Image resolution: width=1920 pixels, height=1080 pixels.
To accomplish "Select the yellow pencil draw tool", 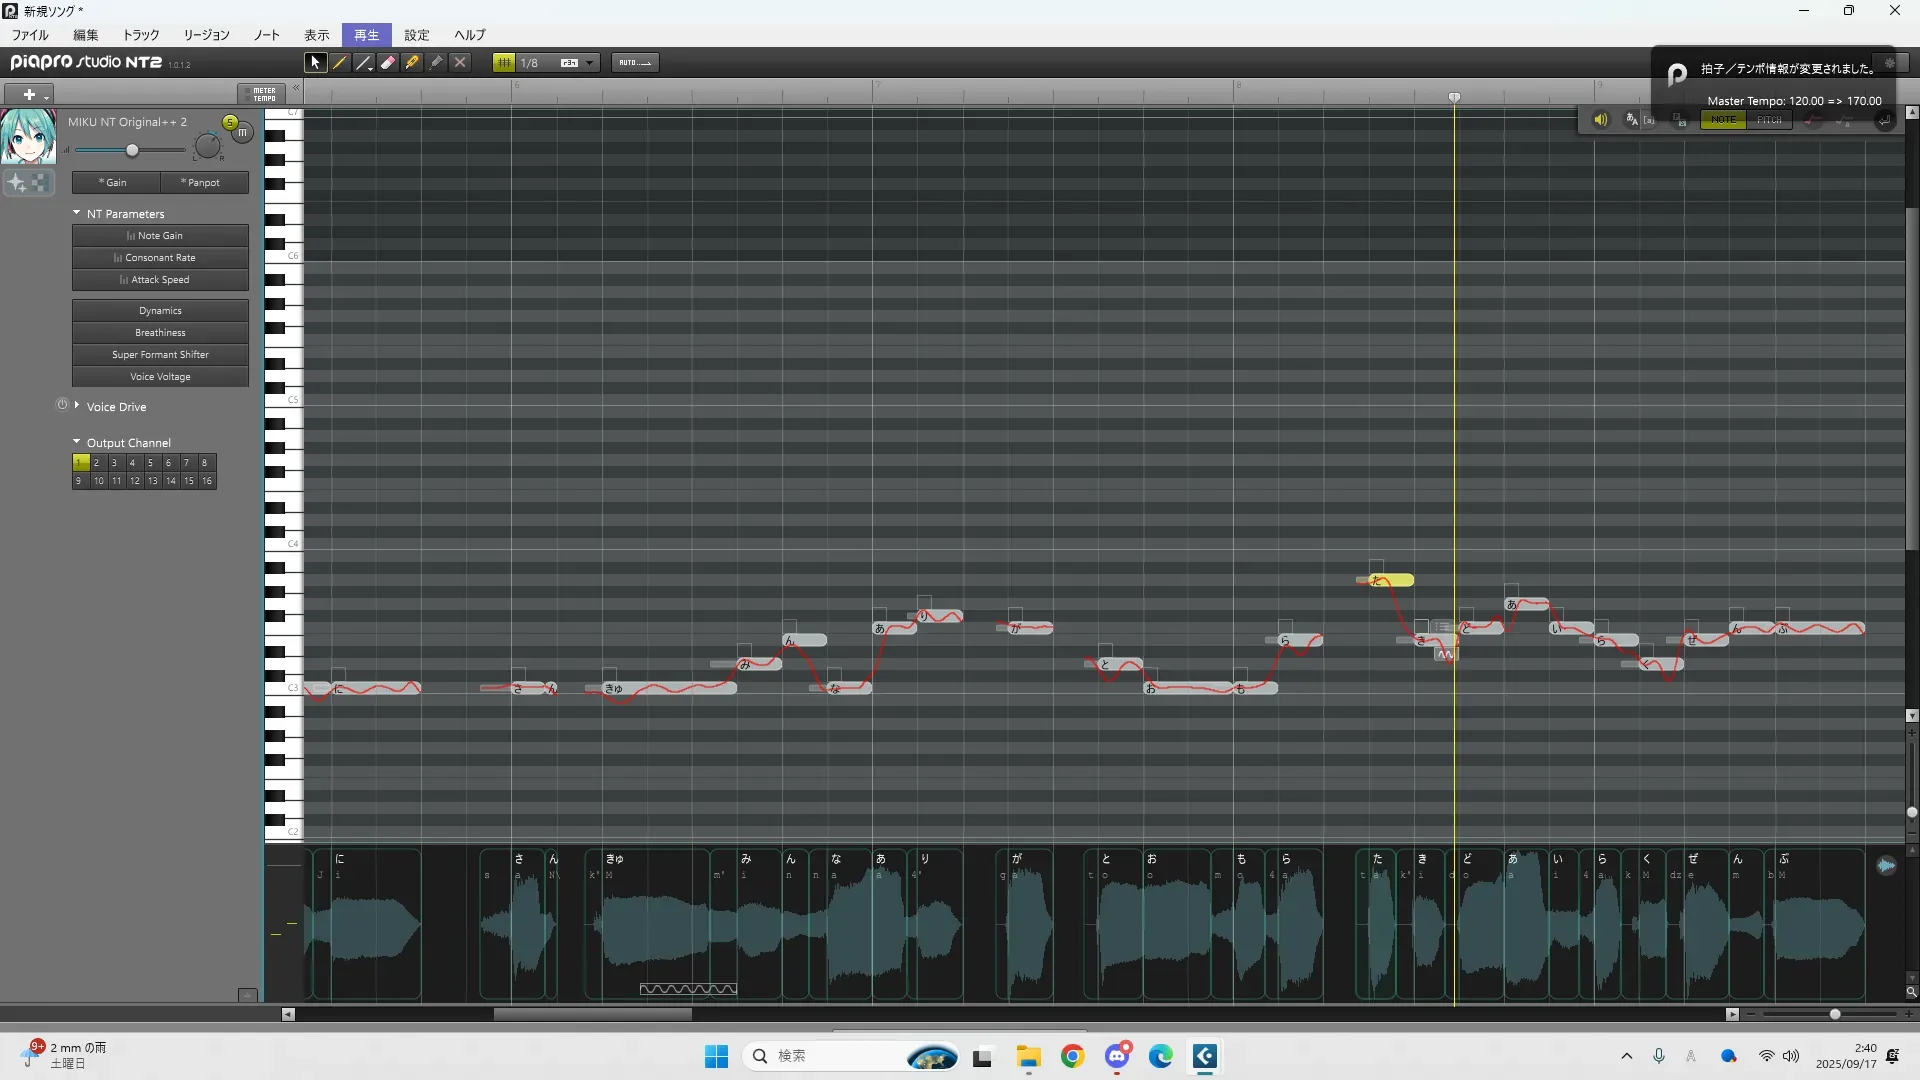I will [340, 62].
